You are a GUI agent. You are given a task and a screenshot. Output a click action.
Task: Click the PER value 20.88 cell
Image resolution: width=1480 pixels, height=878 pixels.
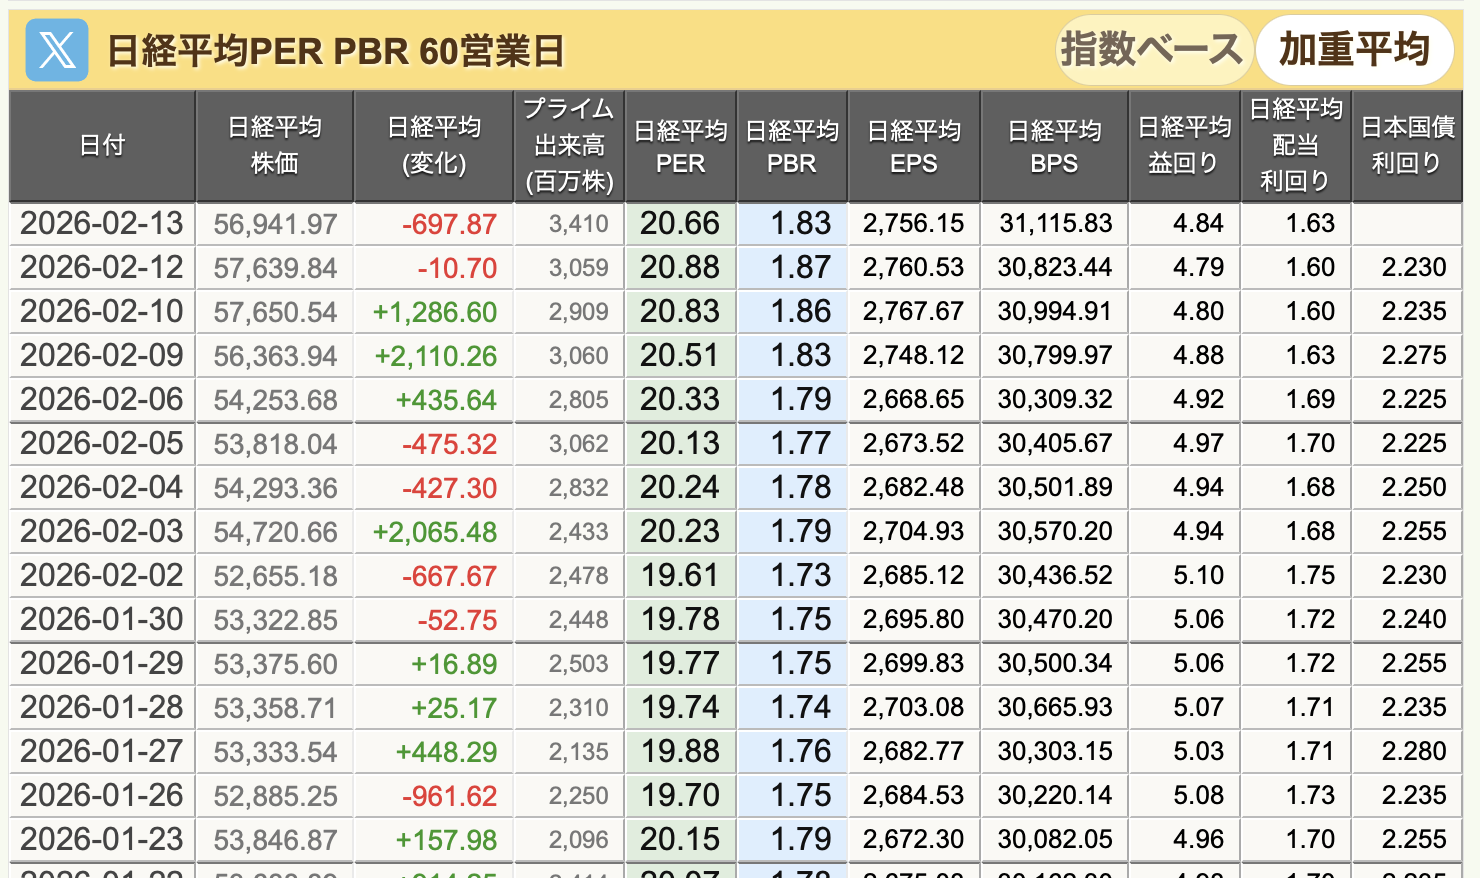click(x=680, y=268)
